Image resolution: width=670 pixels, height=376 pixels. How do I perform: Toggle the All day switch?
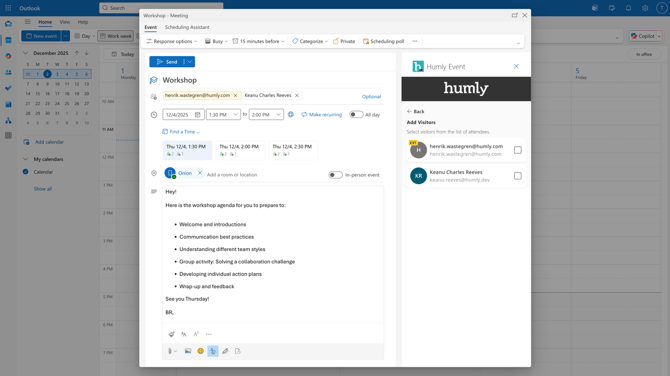356,115
